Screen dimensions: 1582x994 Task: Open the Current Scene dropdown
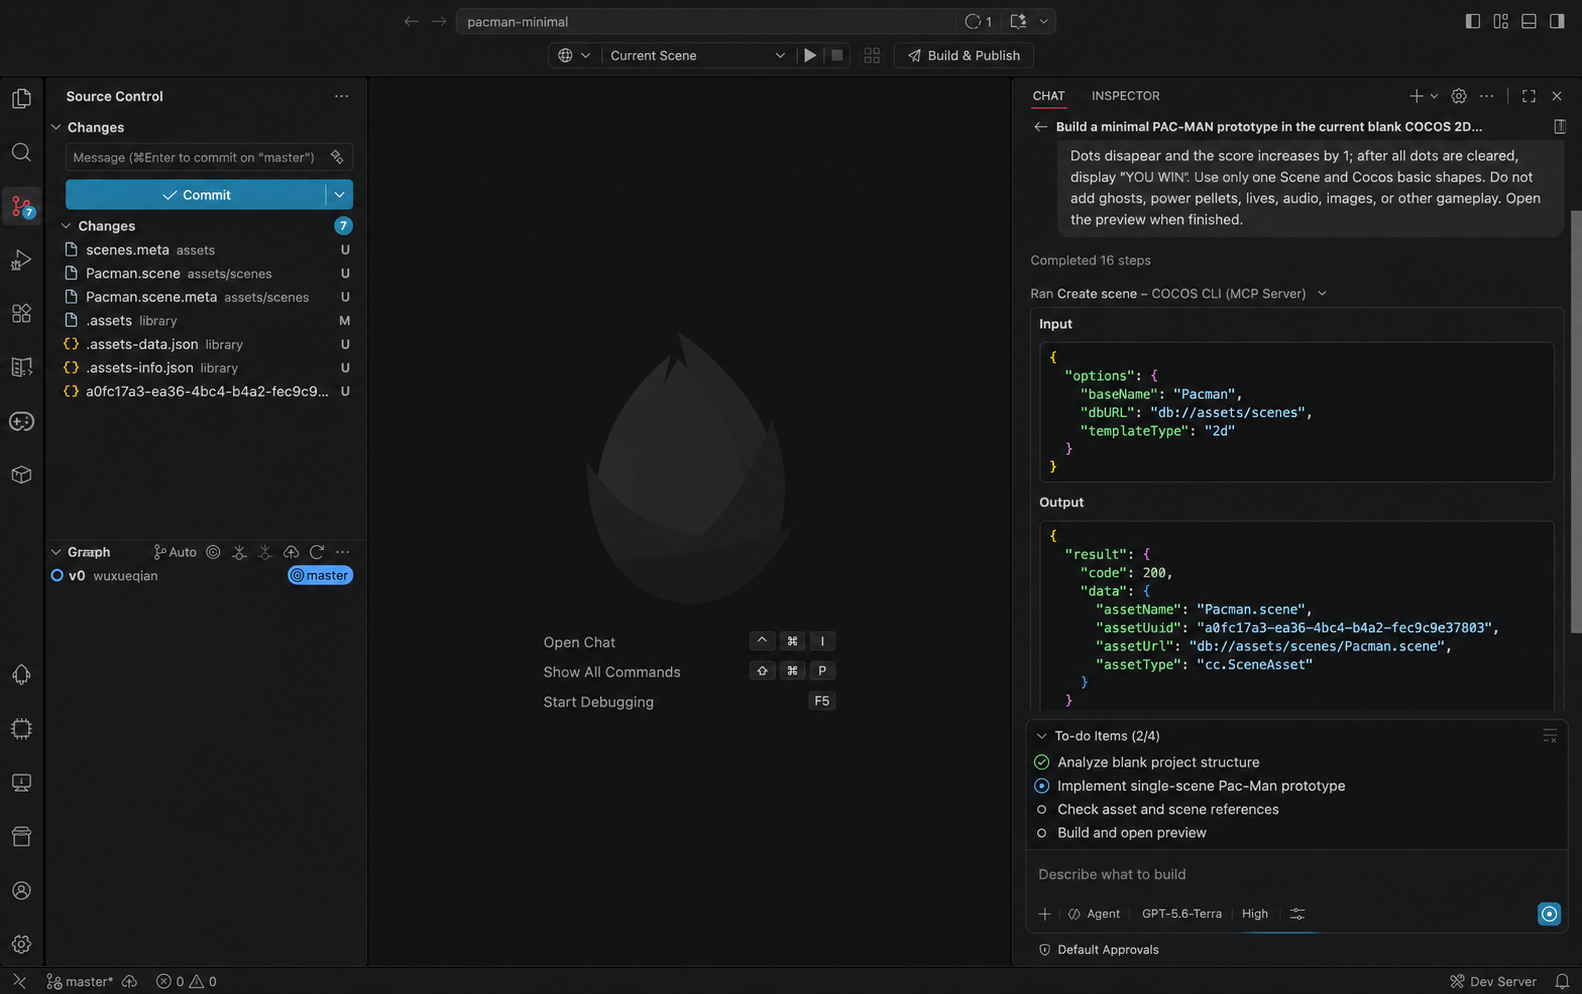coord(697,55)
